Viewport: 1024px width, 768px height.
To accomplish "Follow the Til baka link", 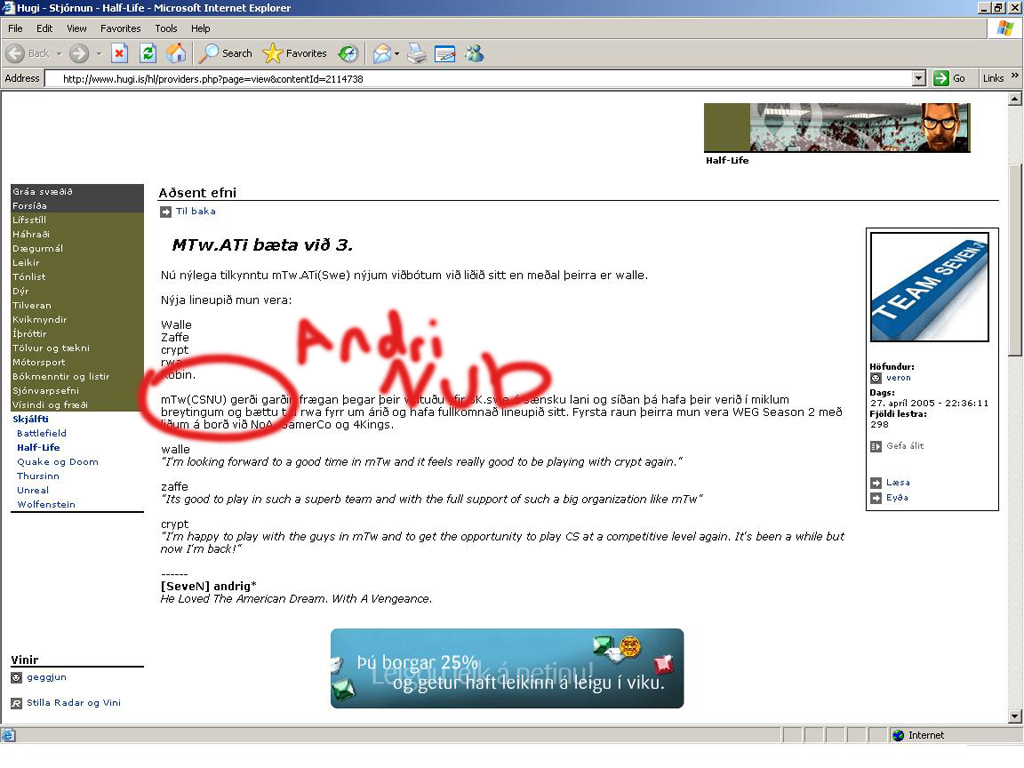I will coord(195,212).
